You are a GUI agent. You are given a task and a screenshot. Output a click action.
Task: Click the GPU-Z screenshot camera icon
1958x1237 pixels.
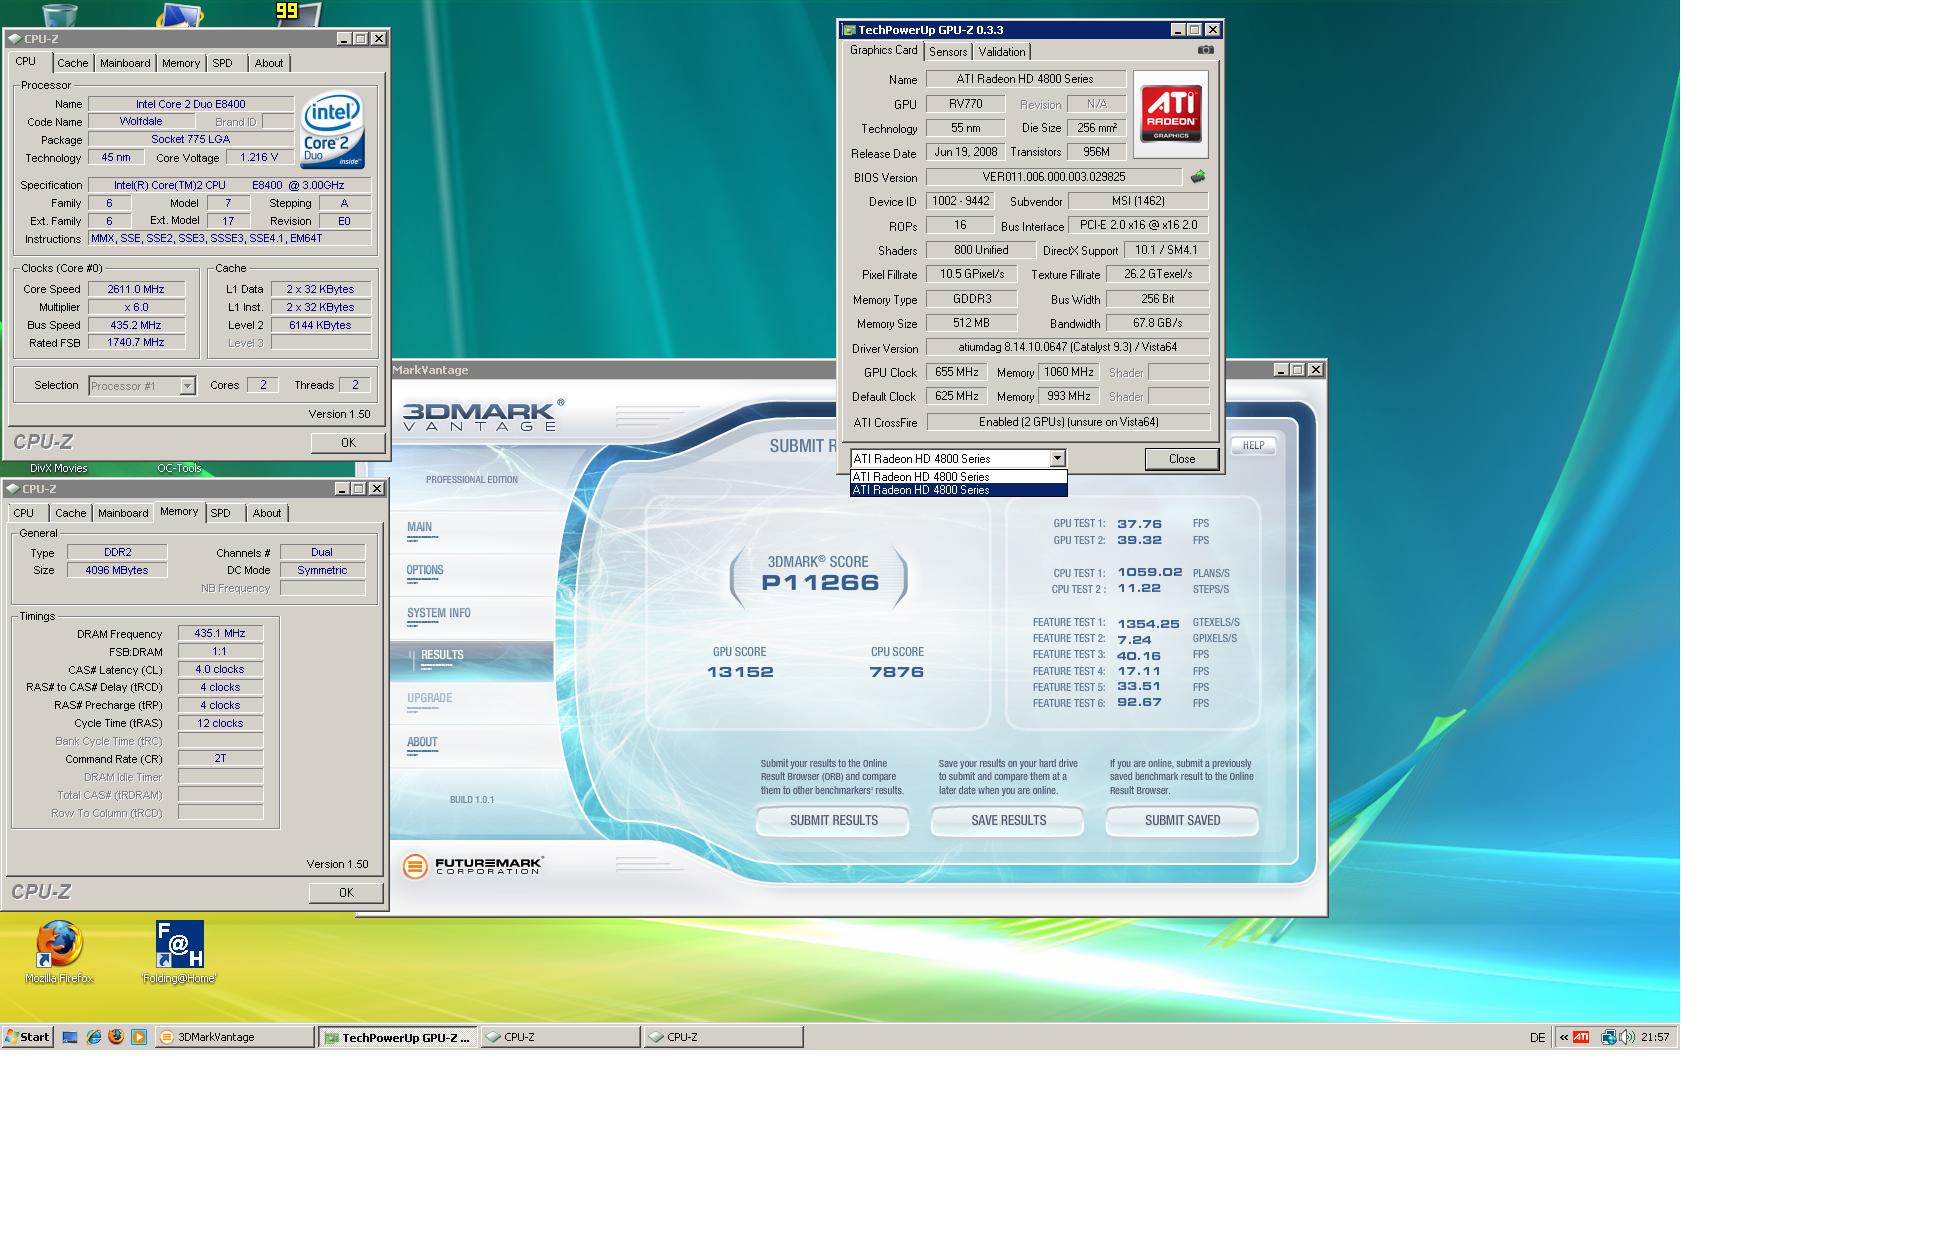click(x=1205, y=50)
